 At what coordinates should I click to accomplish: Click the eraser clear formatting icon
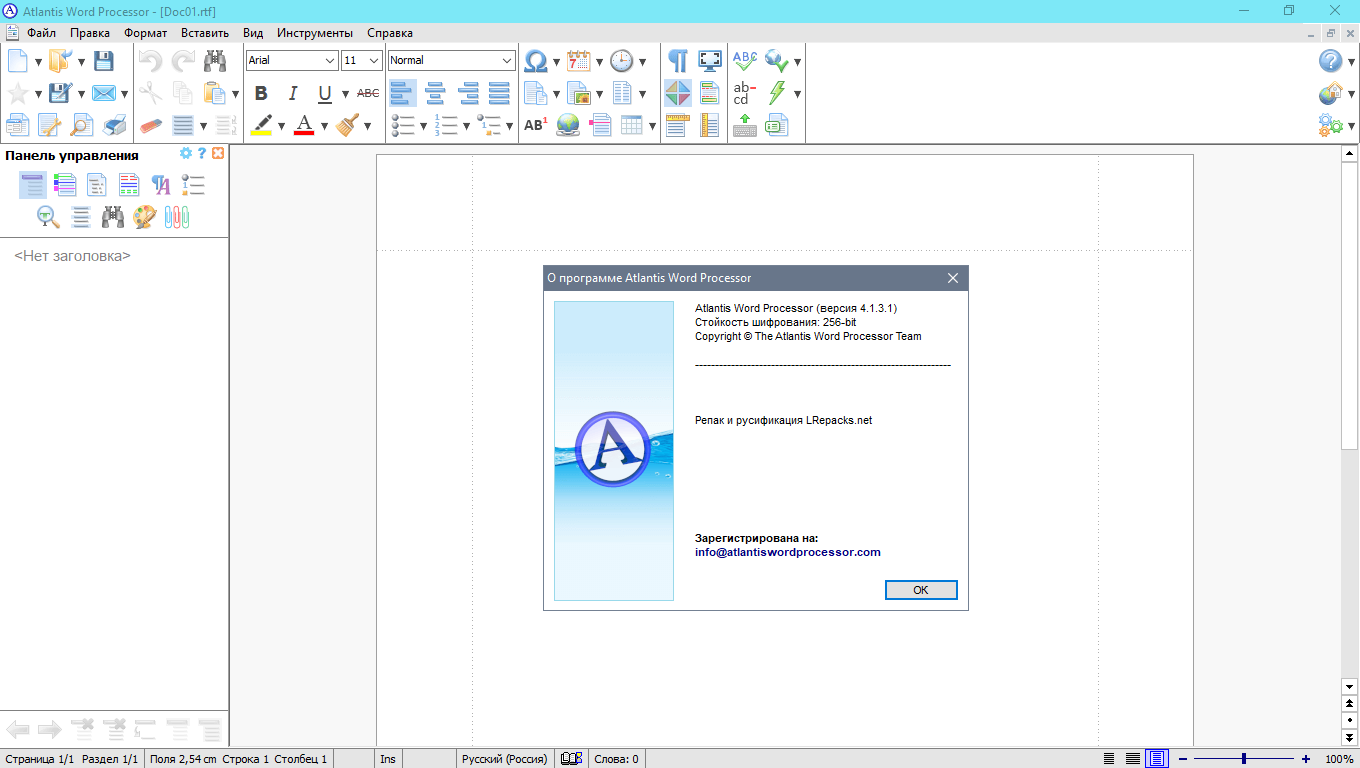tap(151, 126)
